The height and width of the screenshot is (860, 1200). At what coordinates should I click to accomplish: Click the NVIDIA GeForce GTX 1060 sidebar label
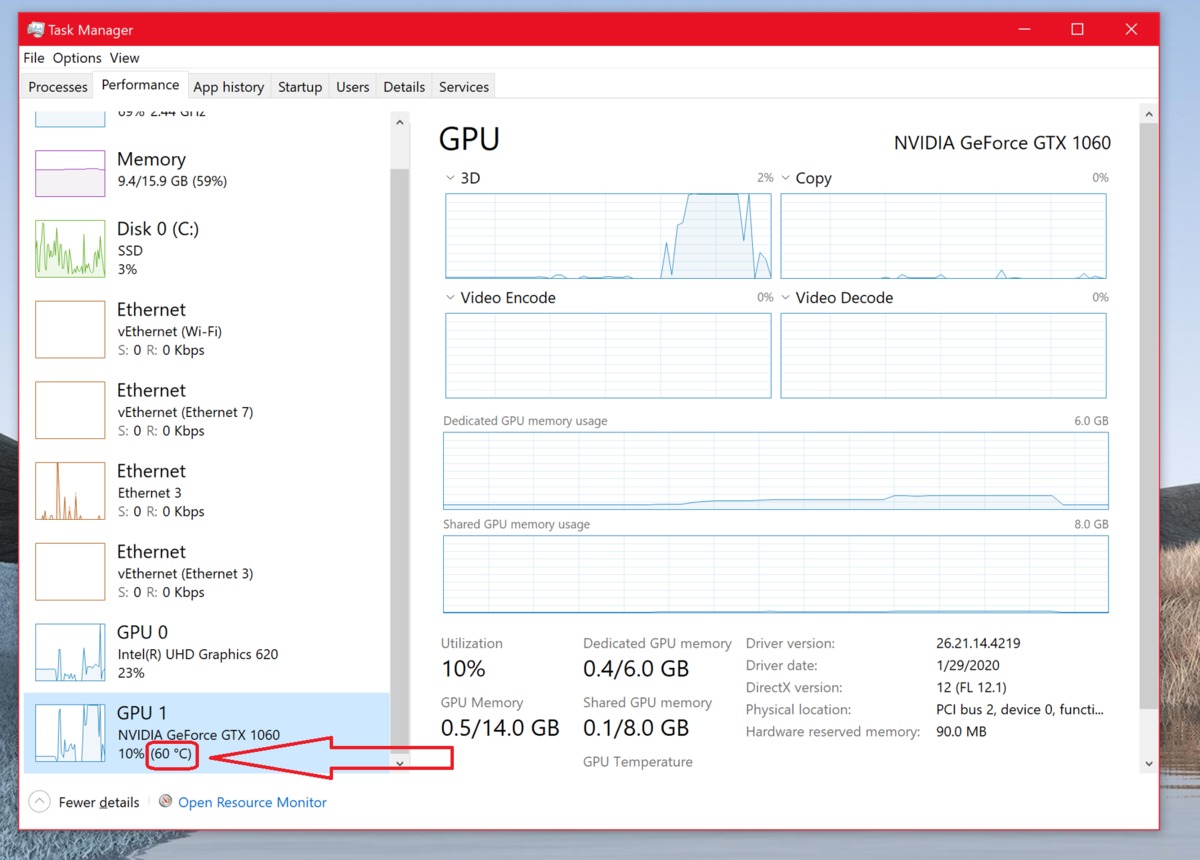point(199,735)
